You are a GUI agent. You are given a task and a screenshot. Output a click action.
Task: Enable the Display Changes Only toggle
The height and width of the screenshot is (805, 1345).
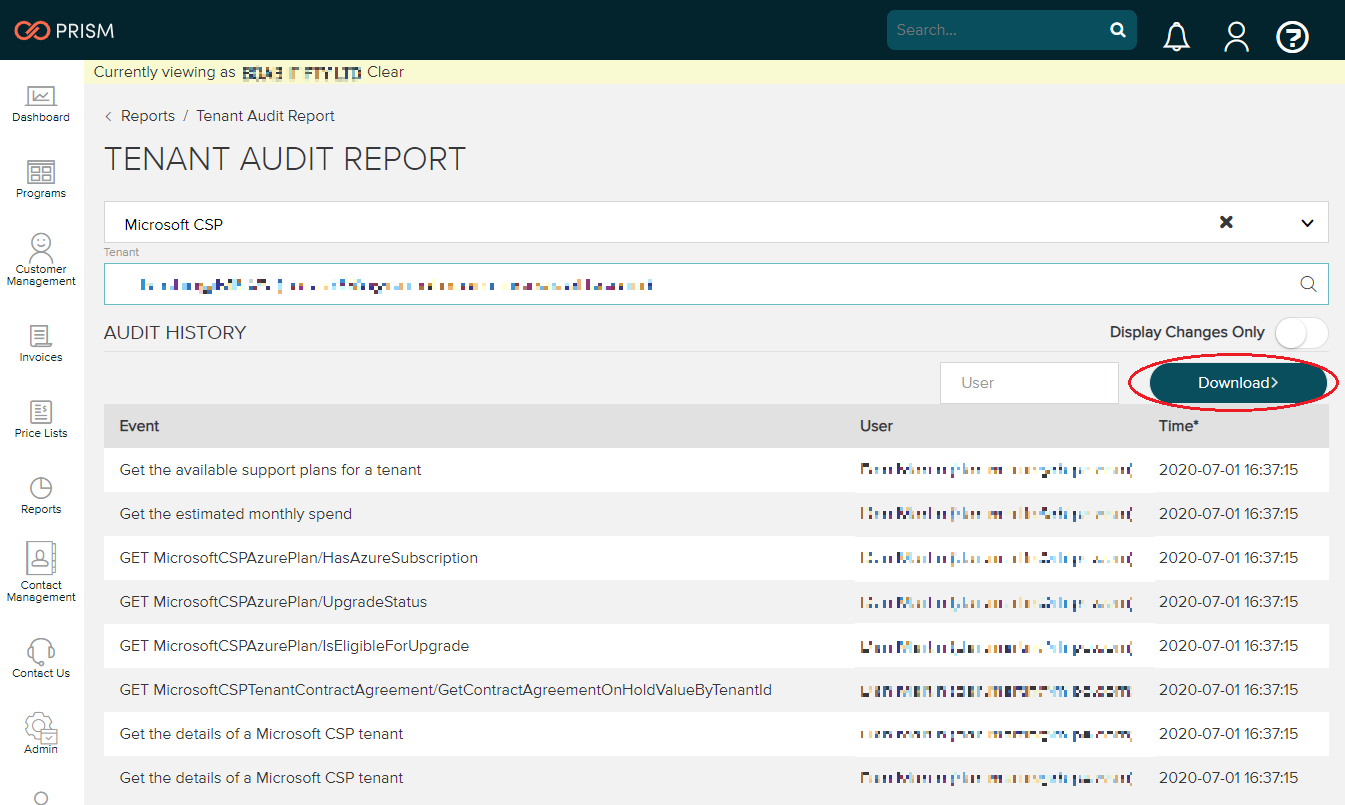(x=1301, y=332)
